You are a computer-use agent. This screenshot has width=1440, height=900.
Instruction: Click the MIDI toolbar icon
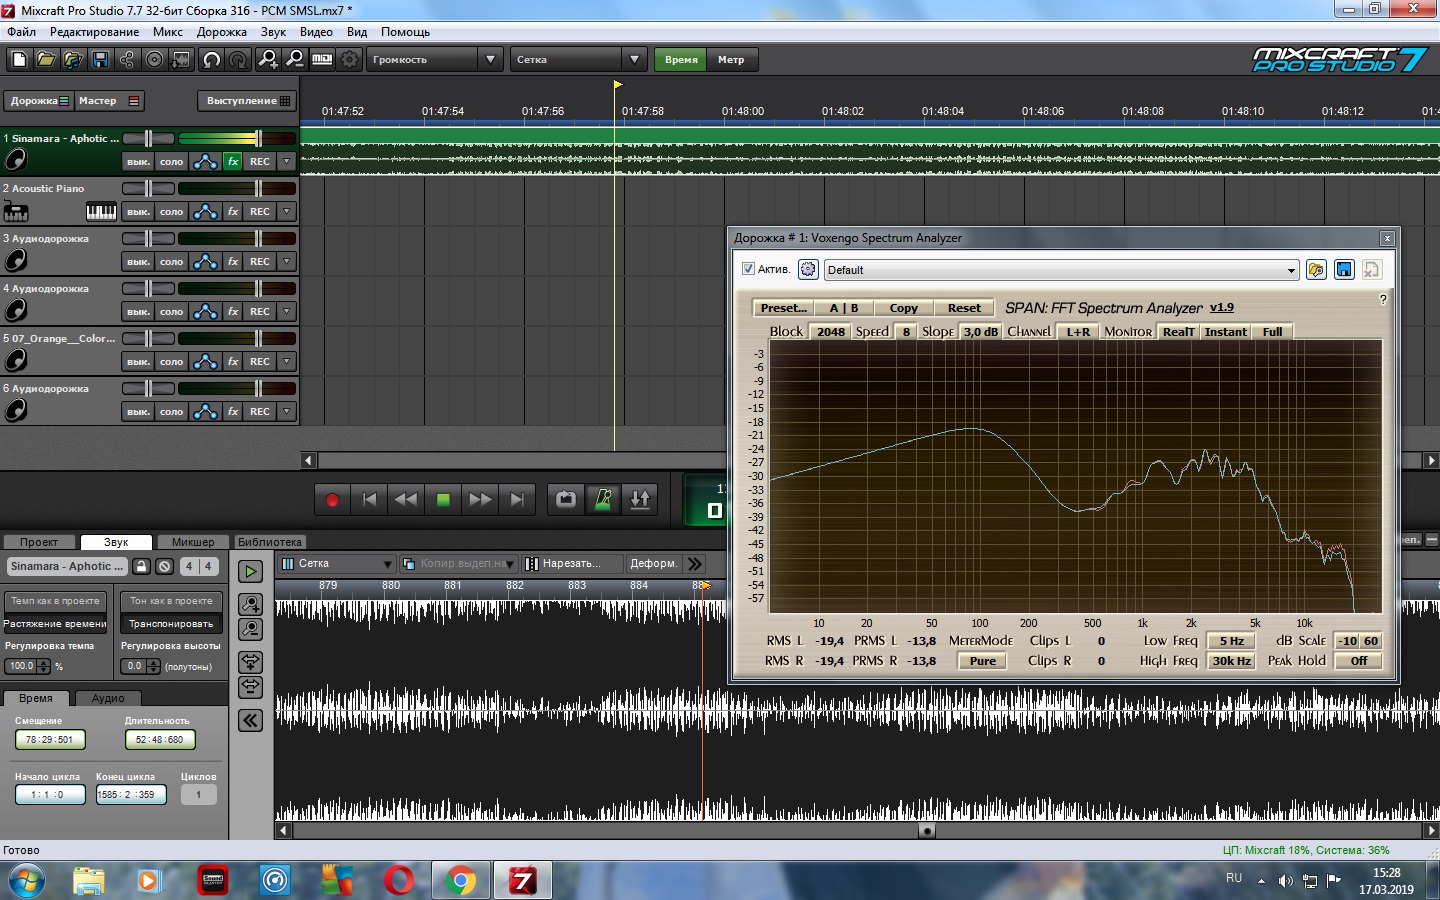(x=322, y=60)
